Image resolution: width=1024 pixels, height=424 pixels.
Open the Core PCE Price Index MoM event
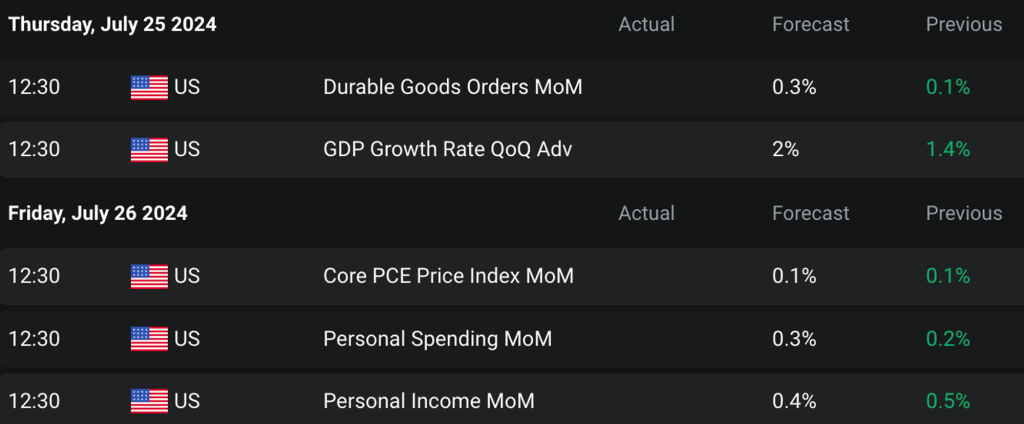pos(448,276)
